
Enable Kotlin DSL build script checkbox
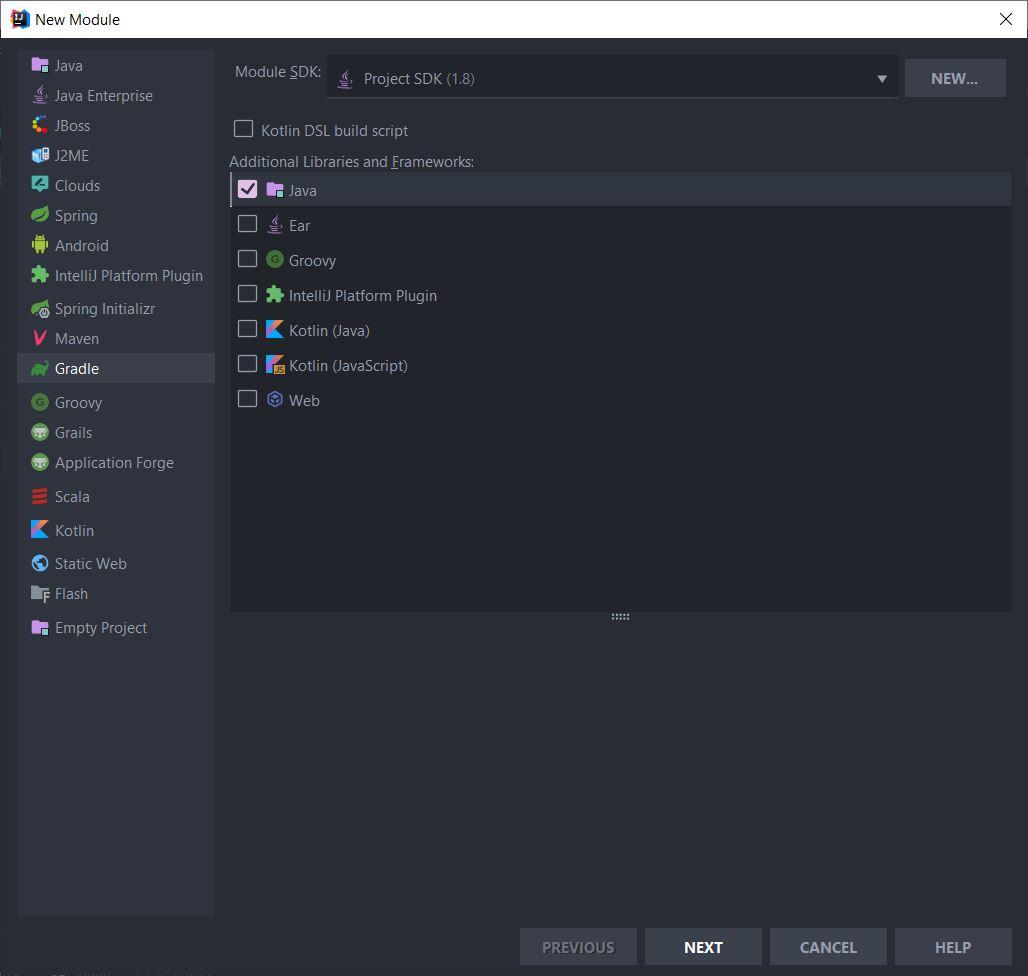(243, 128)
